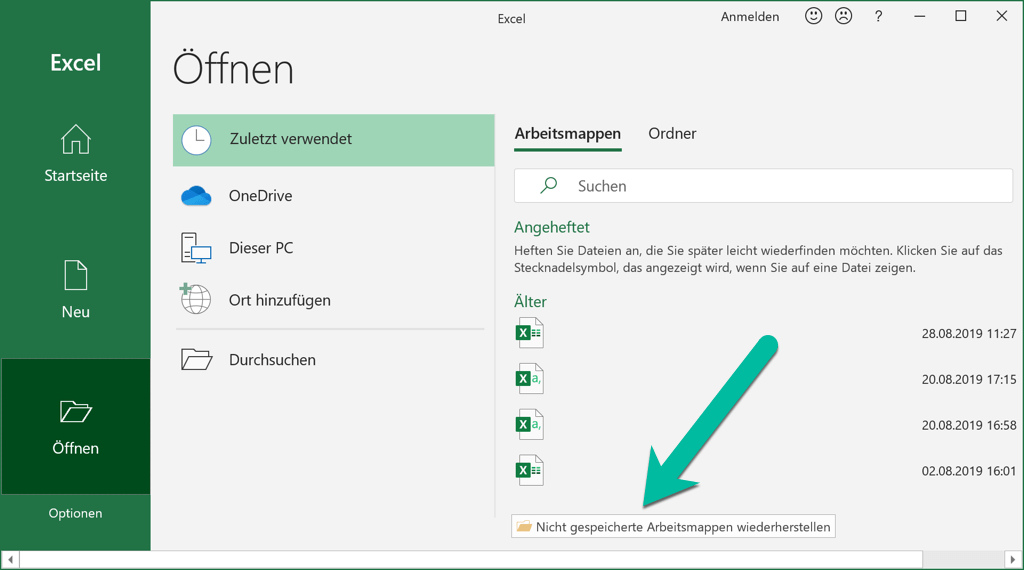Screen dimensions: 1024x570
Task: Open Optionen in the sidebar
Action: coord(75,513)
